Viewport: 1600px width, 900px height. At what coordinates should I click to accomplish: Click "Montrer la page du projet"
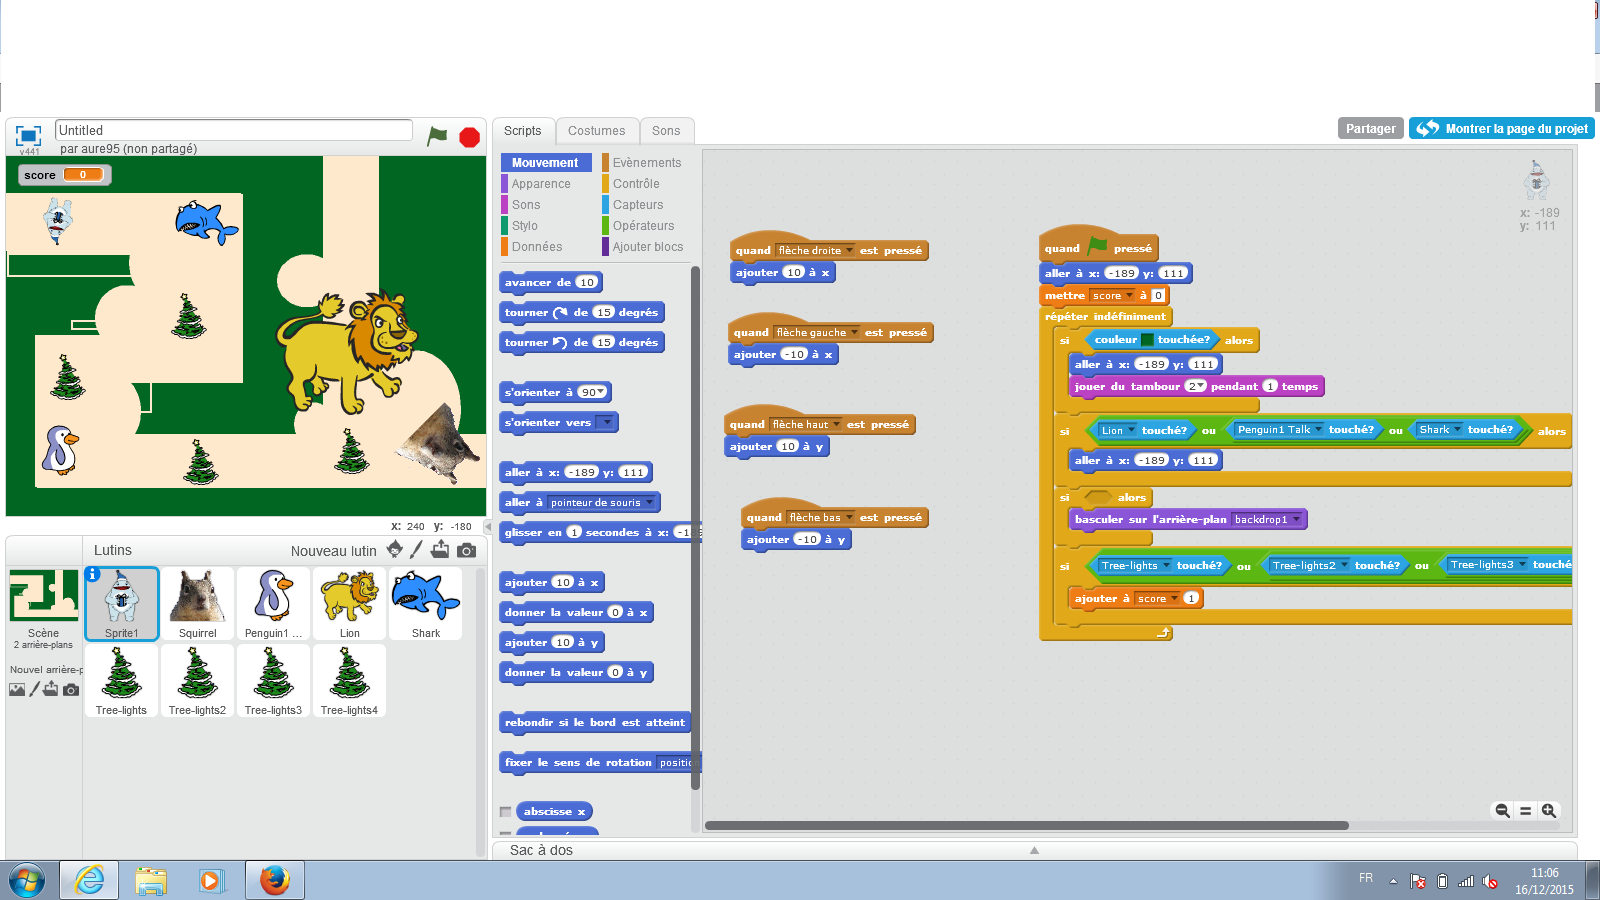1502,129
